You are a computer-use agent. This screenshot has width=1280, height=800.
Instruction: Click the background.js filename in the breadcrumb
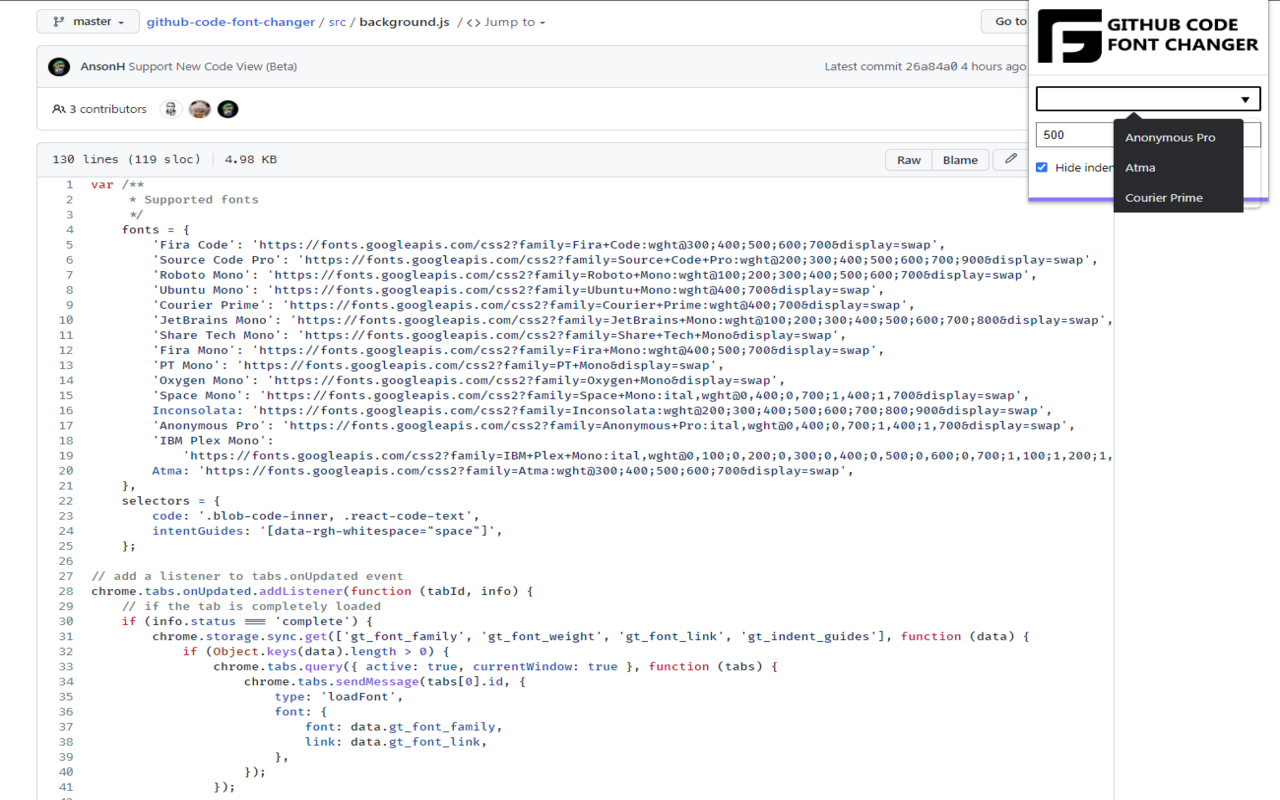(404, 22)
